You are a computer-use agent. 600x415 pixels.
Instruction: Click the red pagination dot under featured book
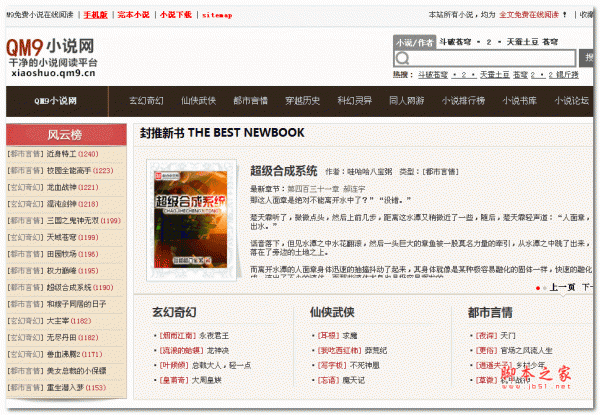pos(538,288)
